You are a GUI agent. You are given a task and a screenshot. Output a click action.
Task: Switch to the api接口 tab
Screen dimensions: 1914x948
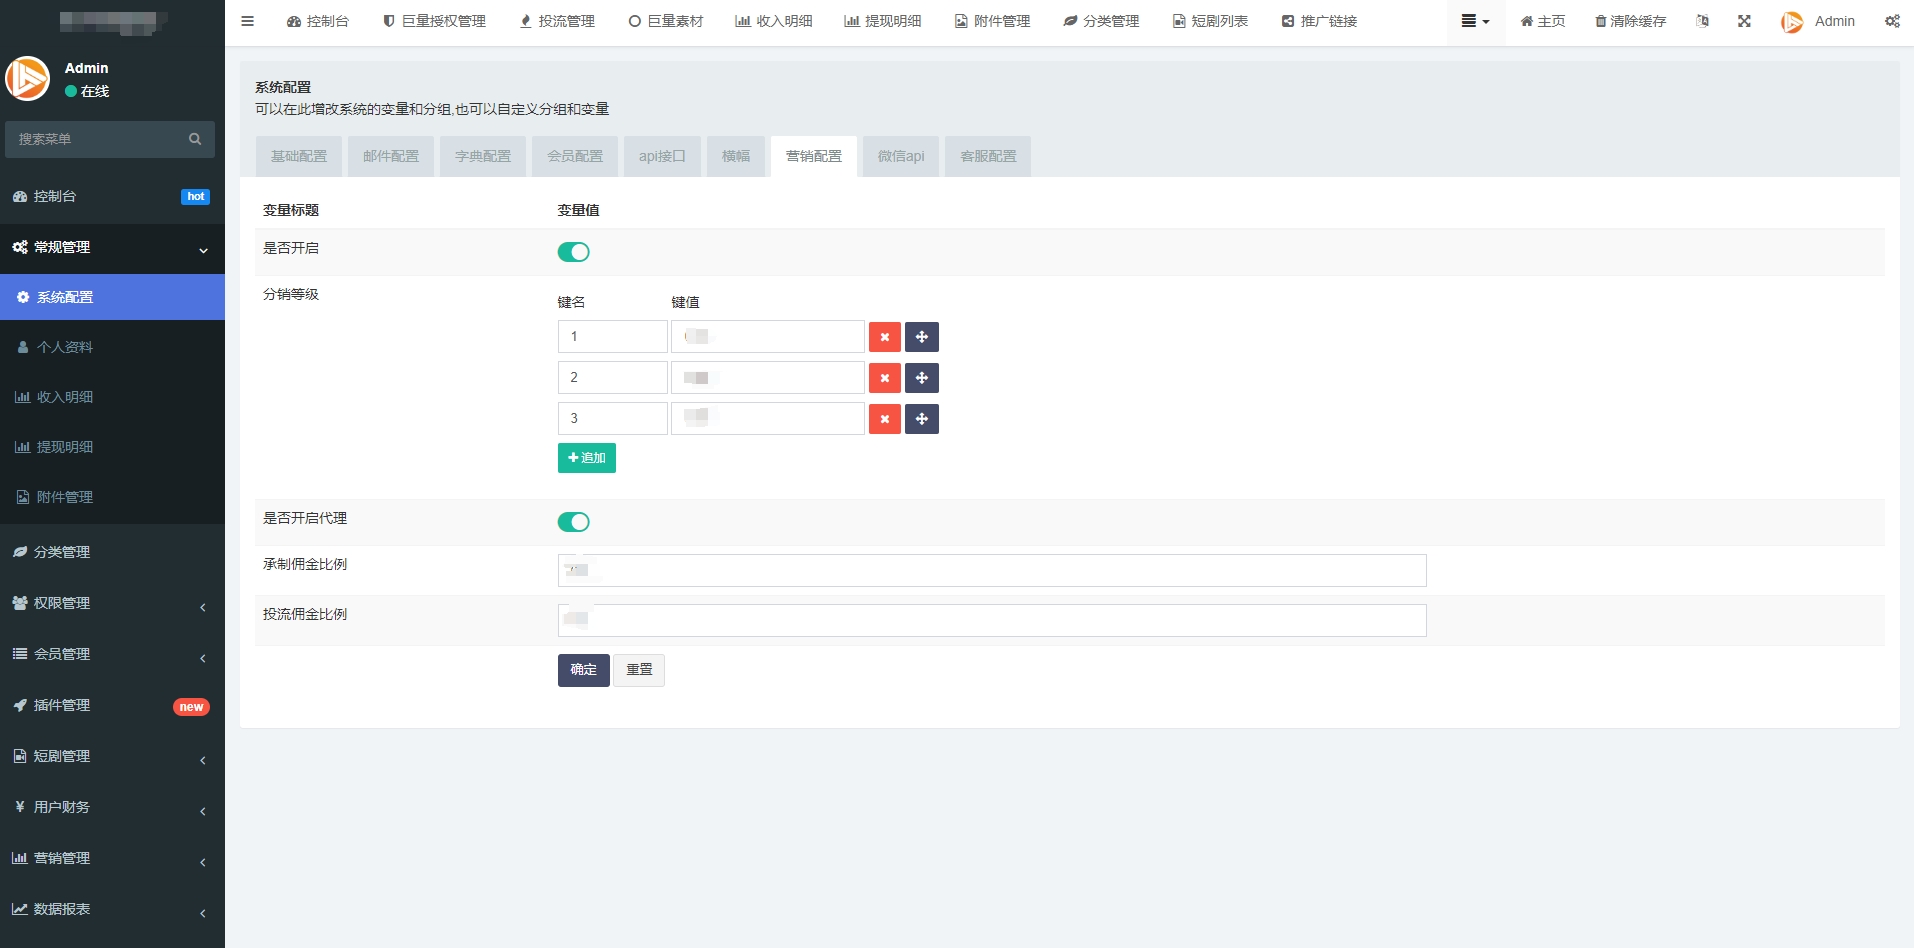pyautogui.click(x=662, y=156)
